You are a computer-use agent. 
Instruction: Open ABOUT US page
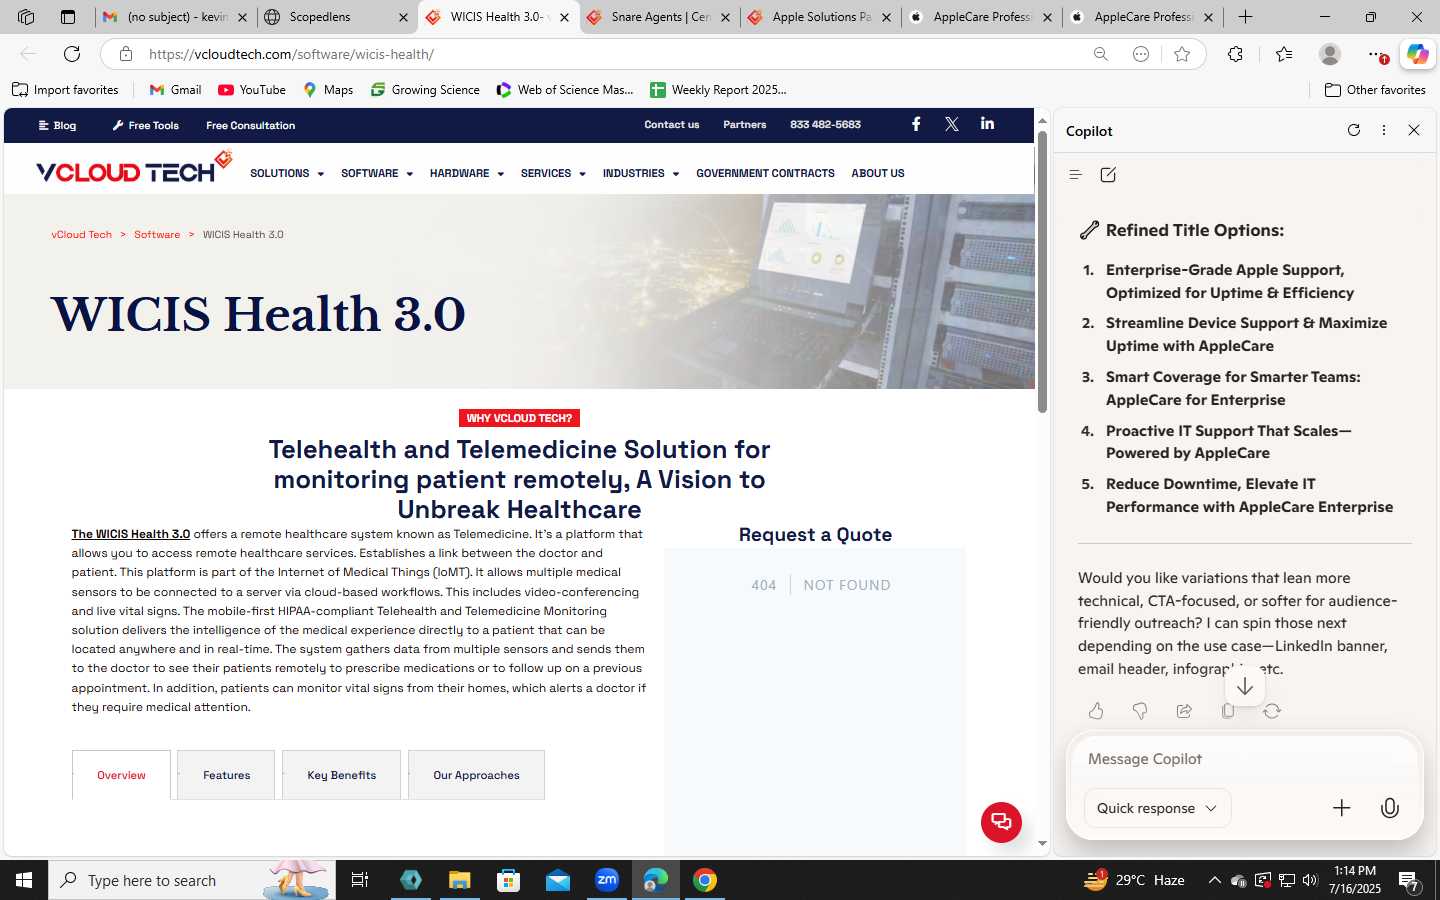click(x=878, y=173)
